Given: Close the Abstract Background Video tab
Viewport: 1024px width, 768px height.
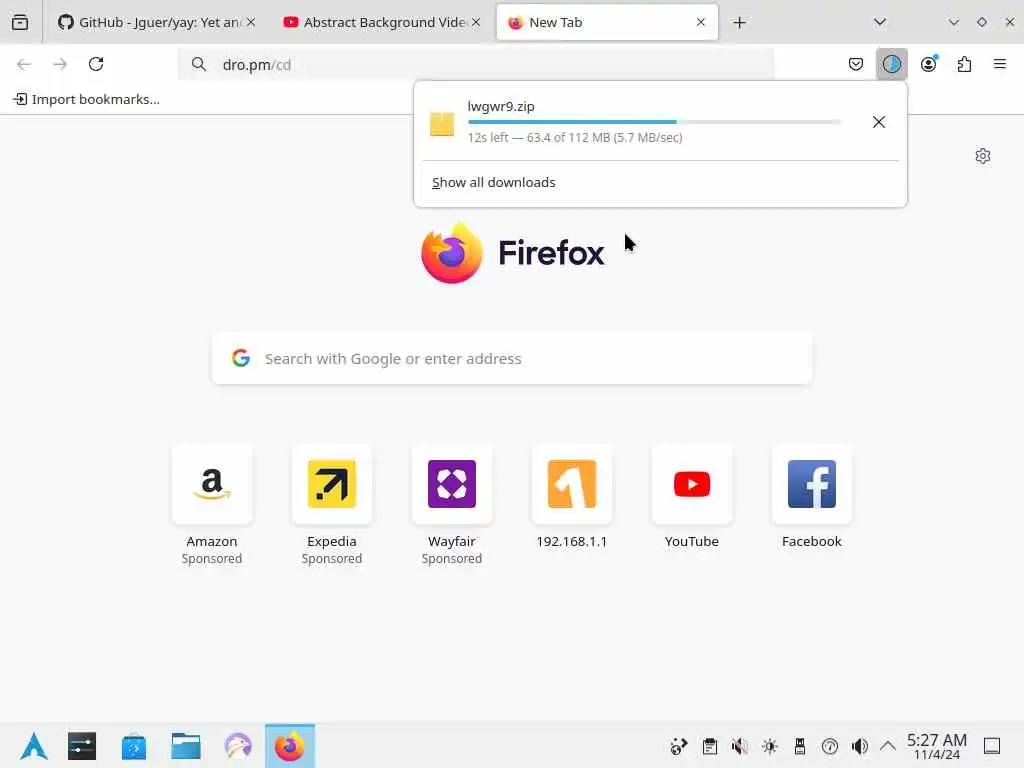Looking at the screenshot, I should [476, 22].
